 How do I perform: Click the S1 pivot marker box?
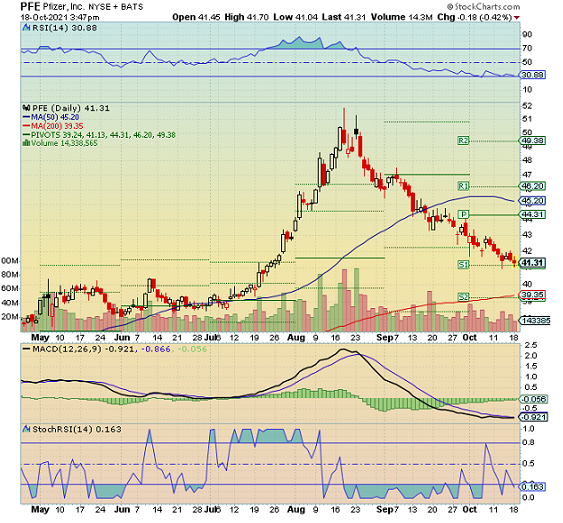(464, 265)
